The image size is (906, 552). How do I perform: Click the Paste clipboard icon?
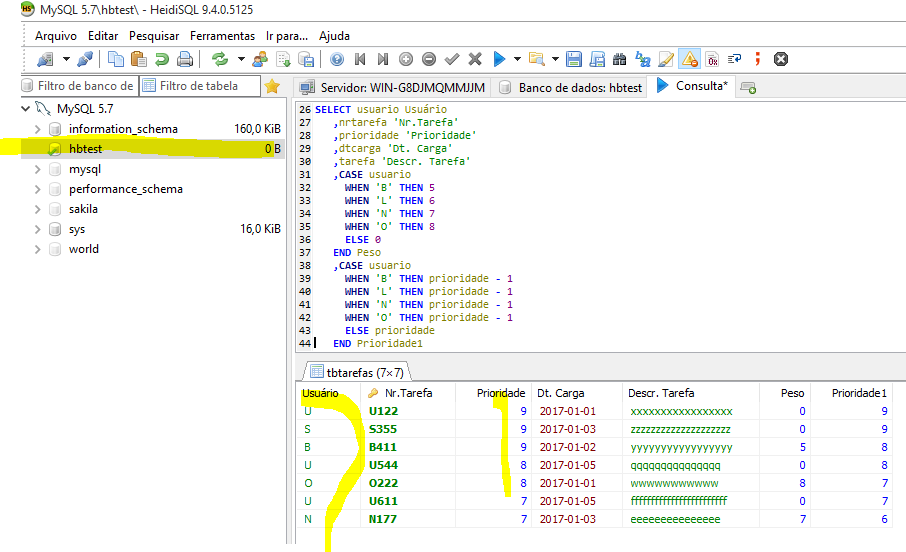point(137,59)
